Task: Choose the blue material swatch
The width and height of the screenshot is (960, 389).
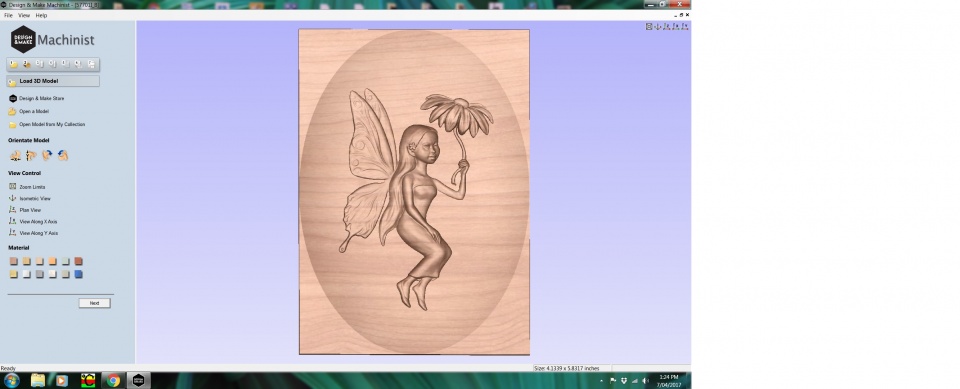Action: point(78,274)
